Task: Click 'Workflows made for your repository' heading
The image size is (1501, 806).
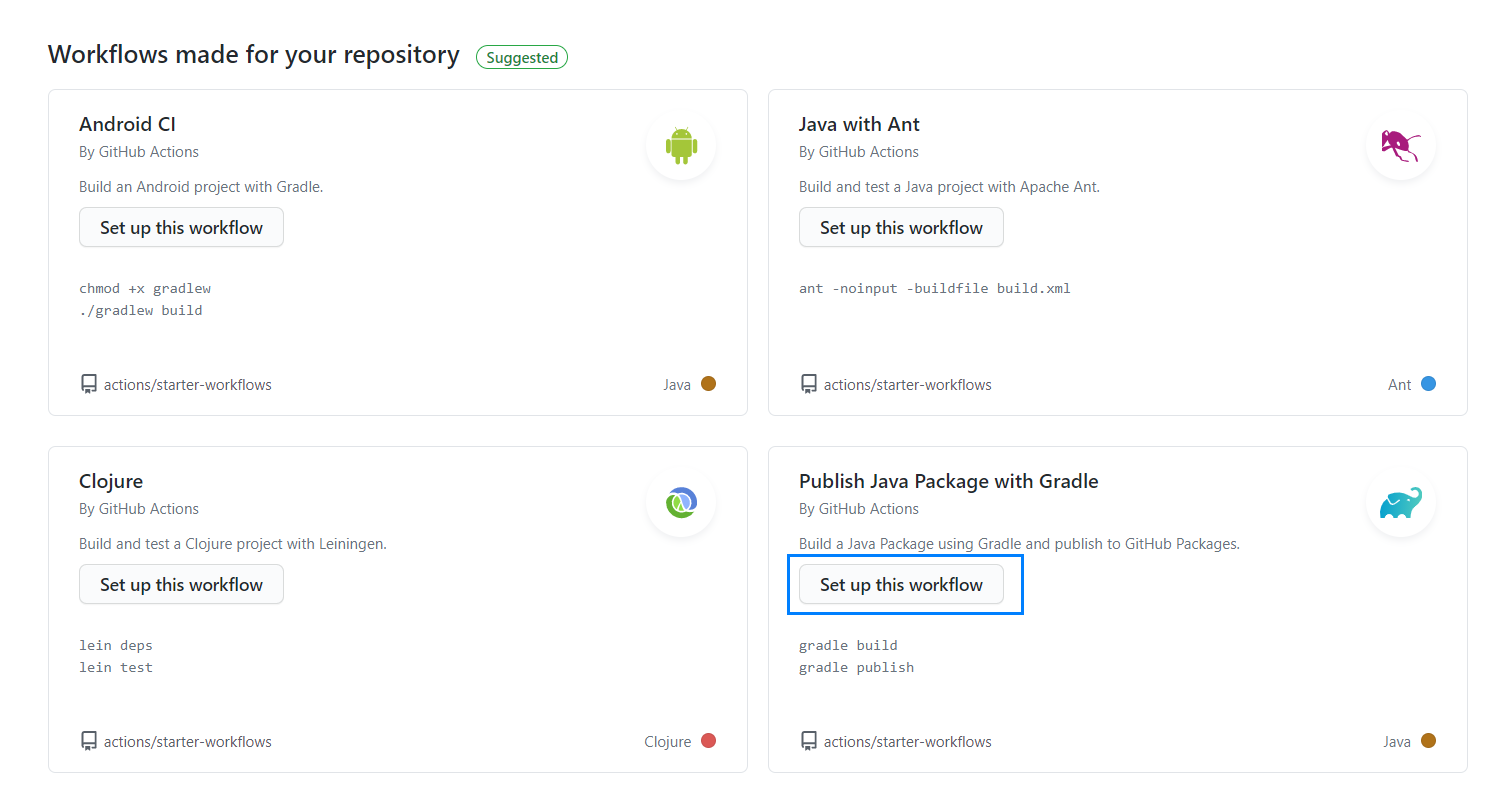Action: coord(254,54)
